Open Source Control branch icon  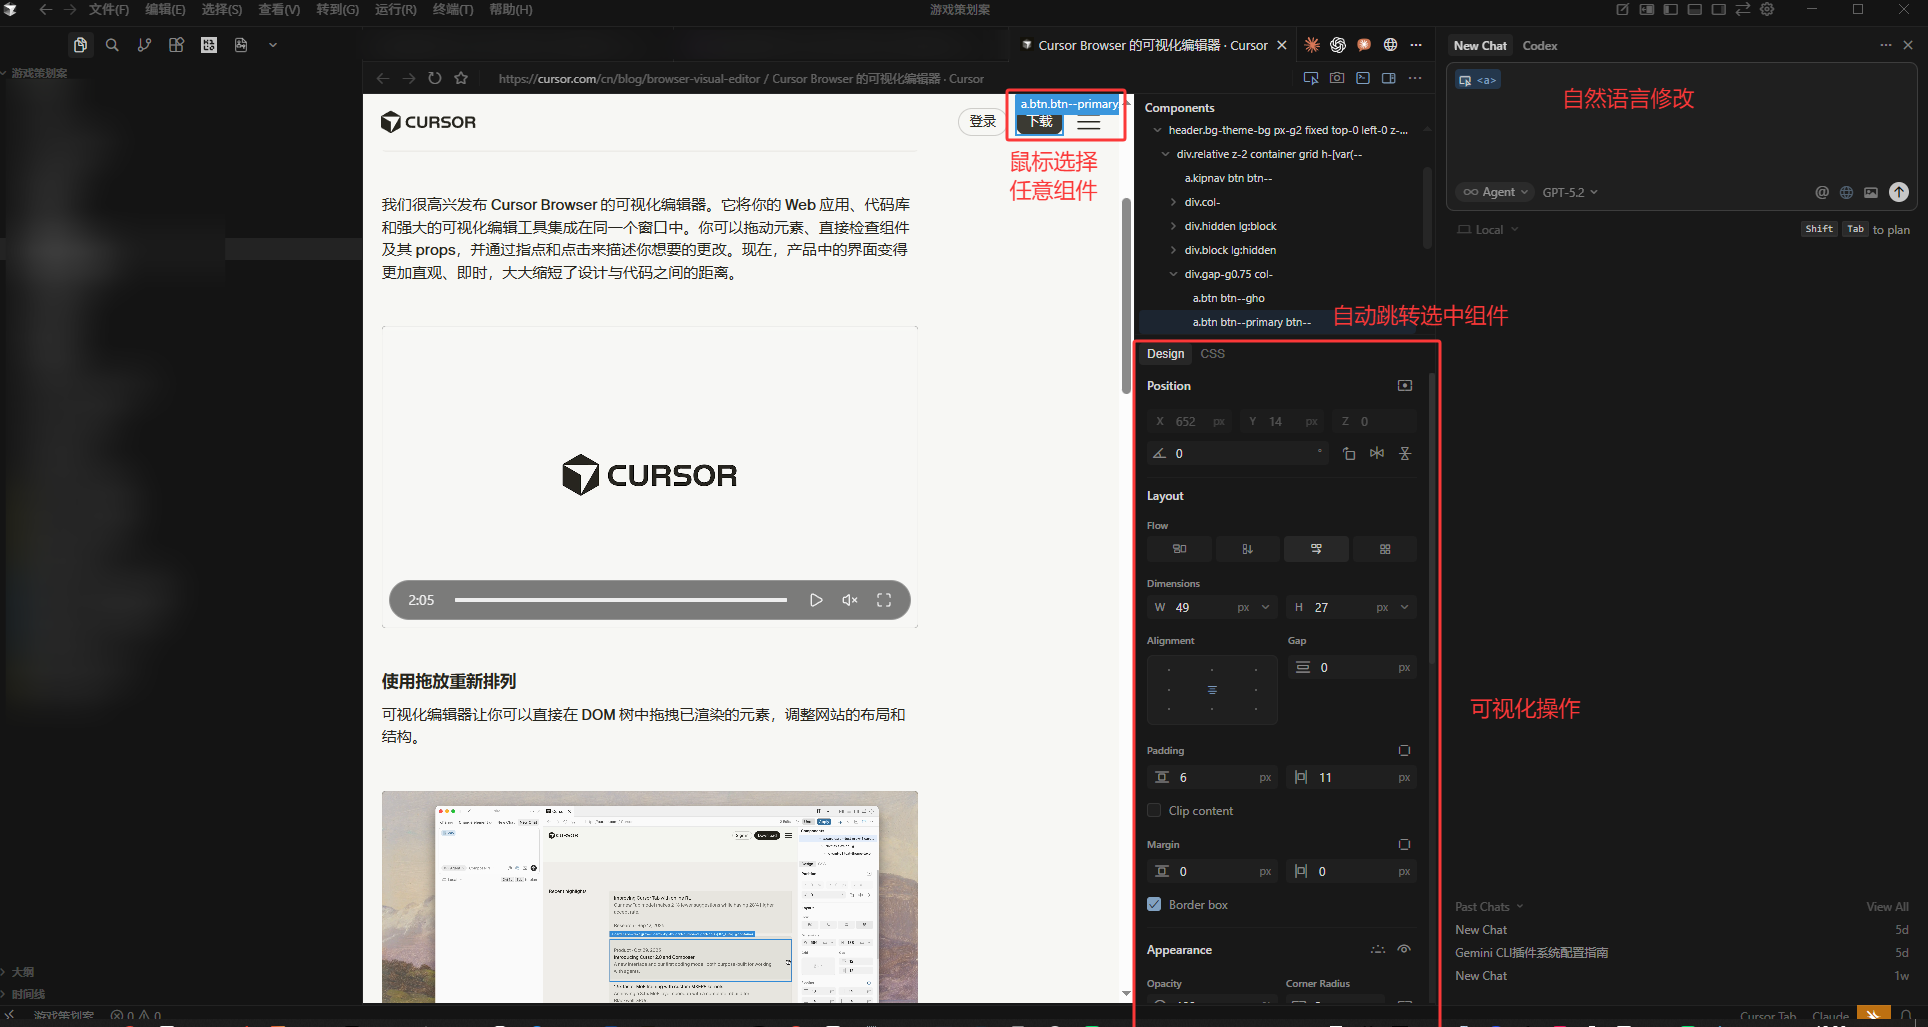(144, 45)
